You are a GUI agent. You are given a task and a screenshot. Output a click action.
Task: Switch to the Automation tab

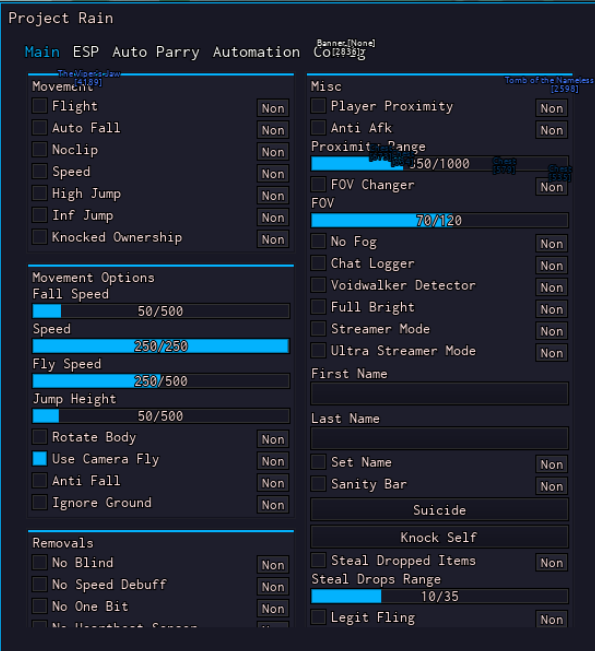256,52
